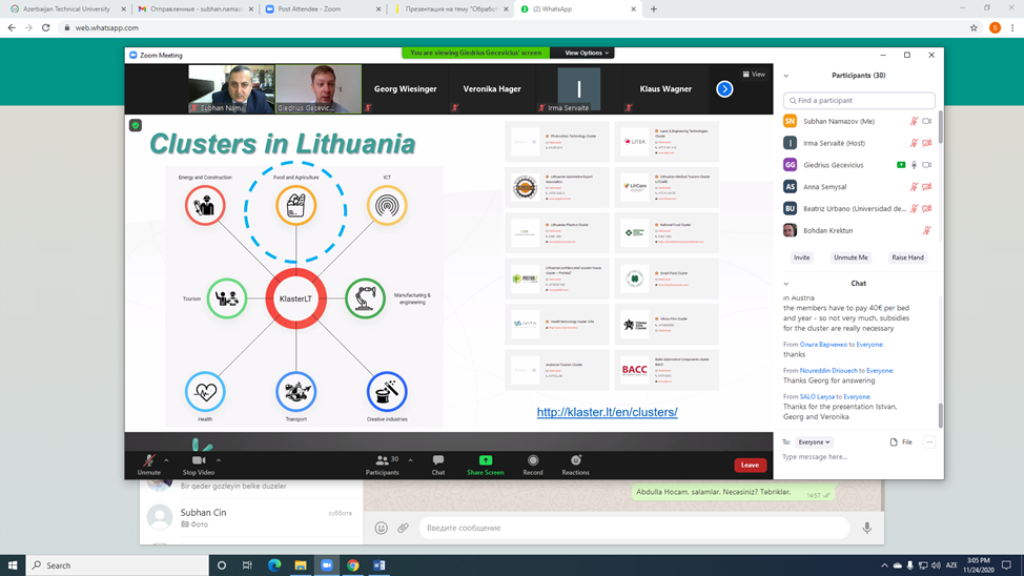
Task: Click Irma Servaitė's video off icon
Action: pyautogui.click(x=927, y=143)
